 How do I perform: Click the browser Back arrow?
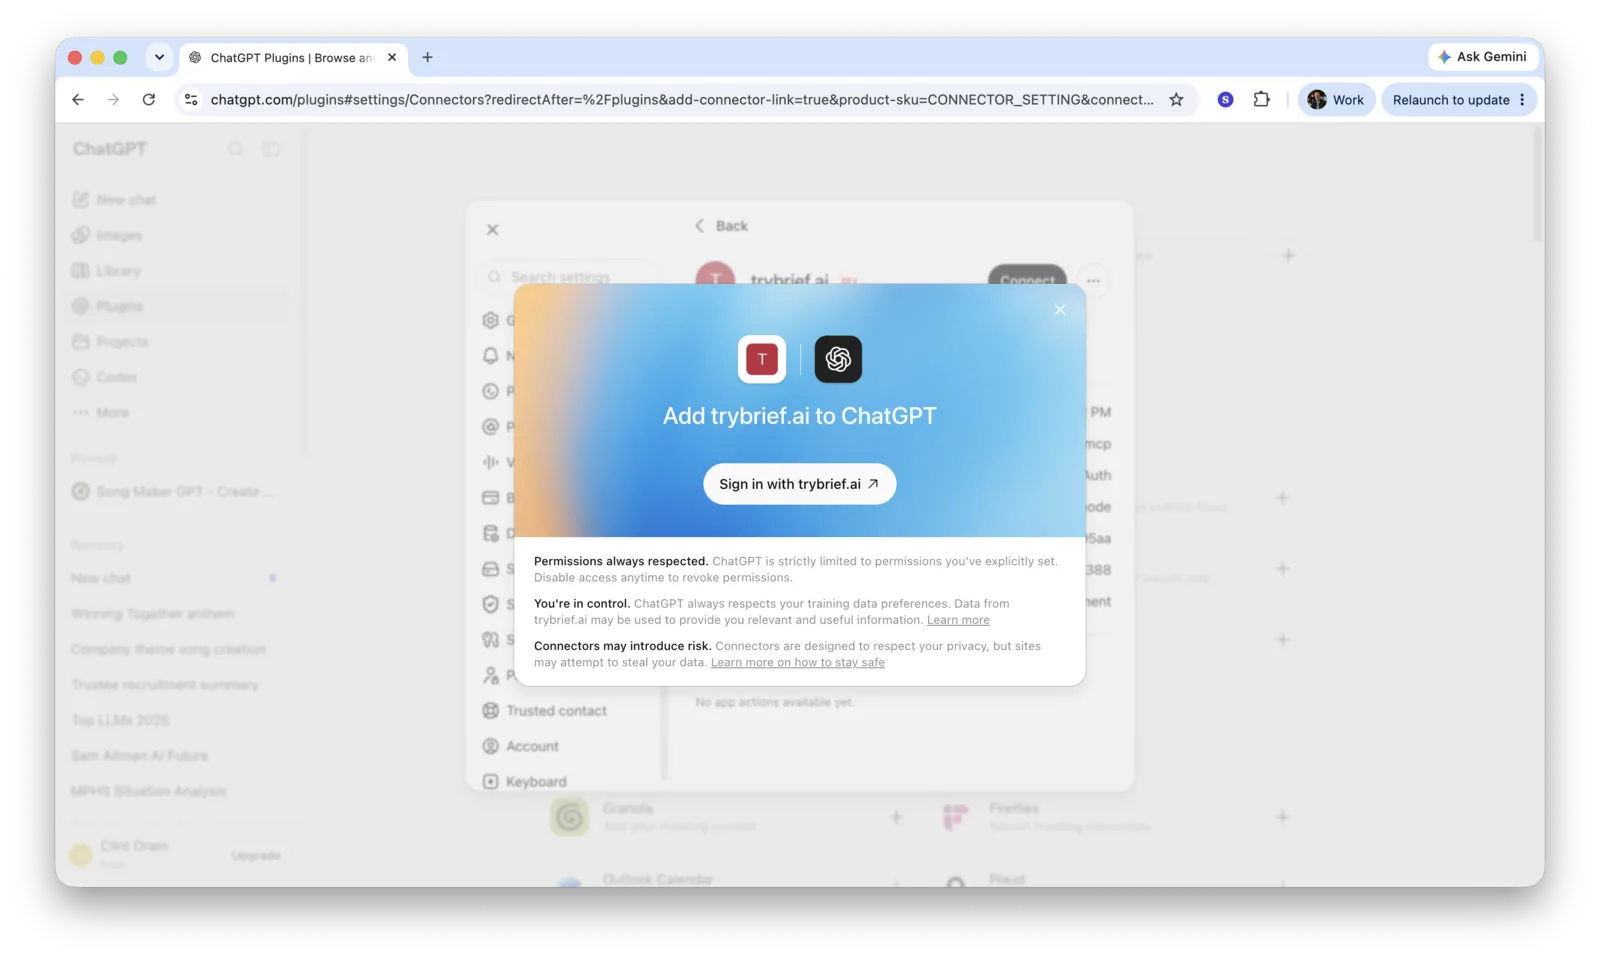78,100
